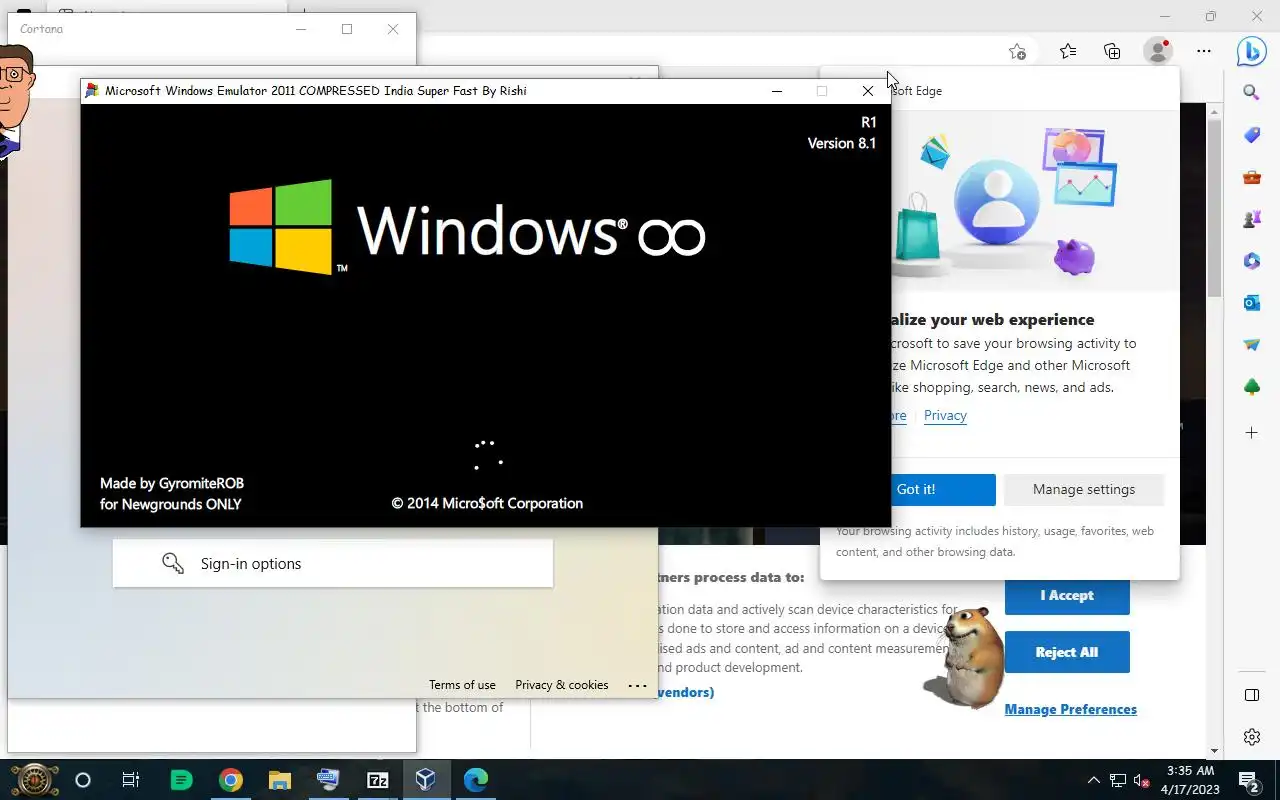Screen dimensions: 1280x800
Task: Add a new app to Edge sidebar
Action: click(x=1251, y=433)
